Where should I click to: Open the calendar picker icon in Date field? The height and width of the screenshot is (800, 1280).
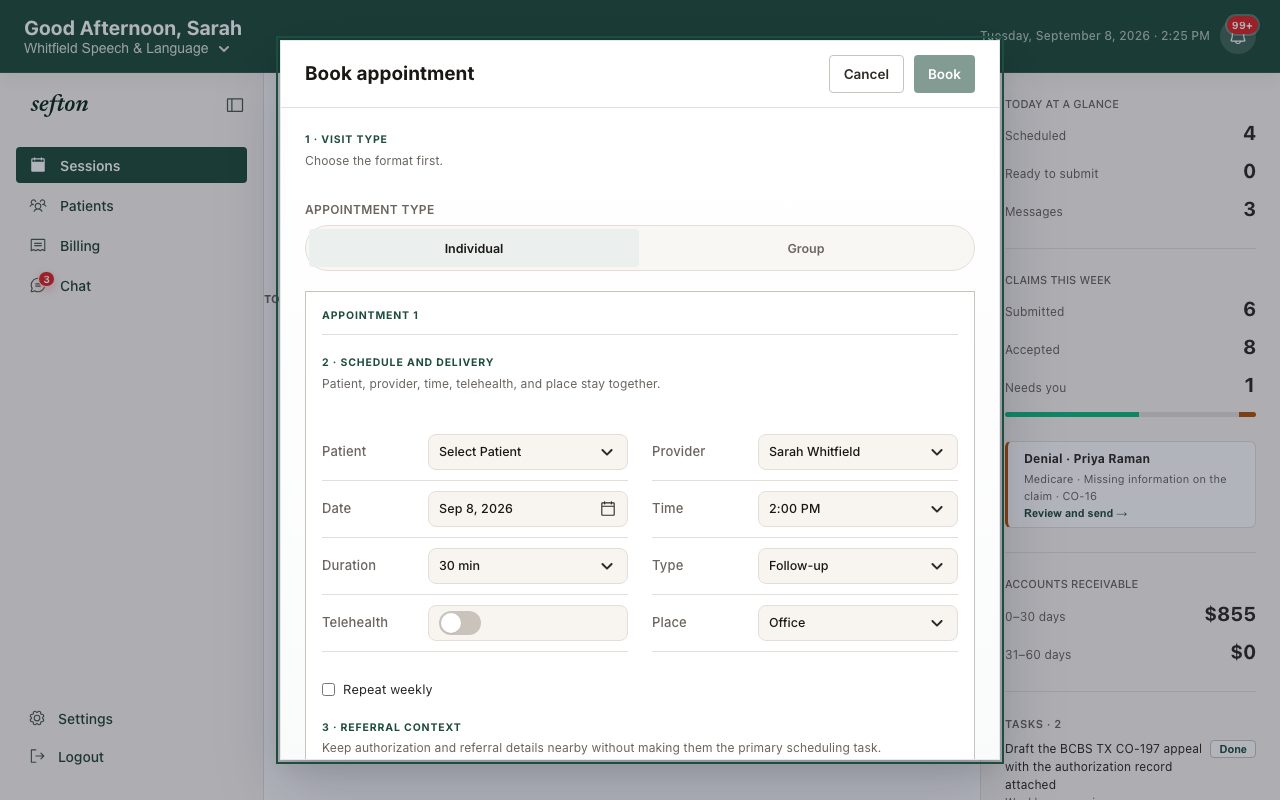click(x=608, y=508)
